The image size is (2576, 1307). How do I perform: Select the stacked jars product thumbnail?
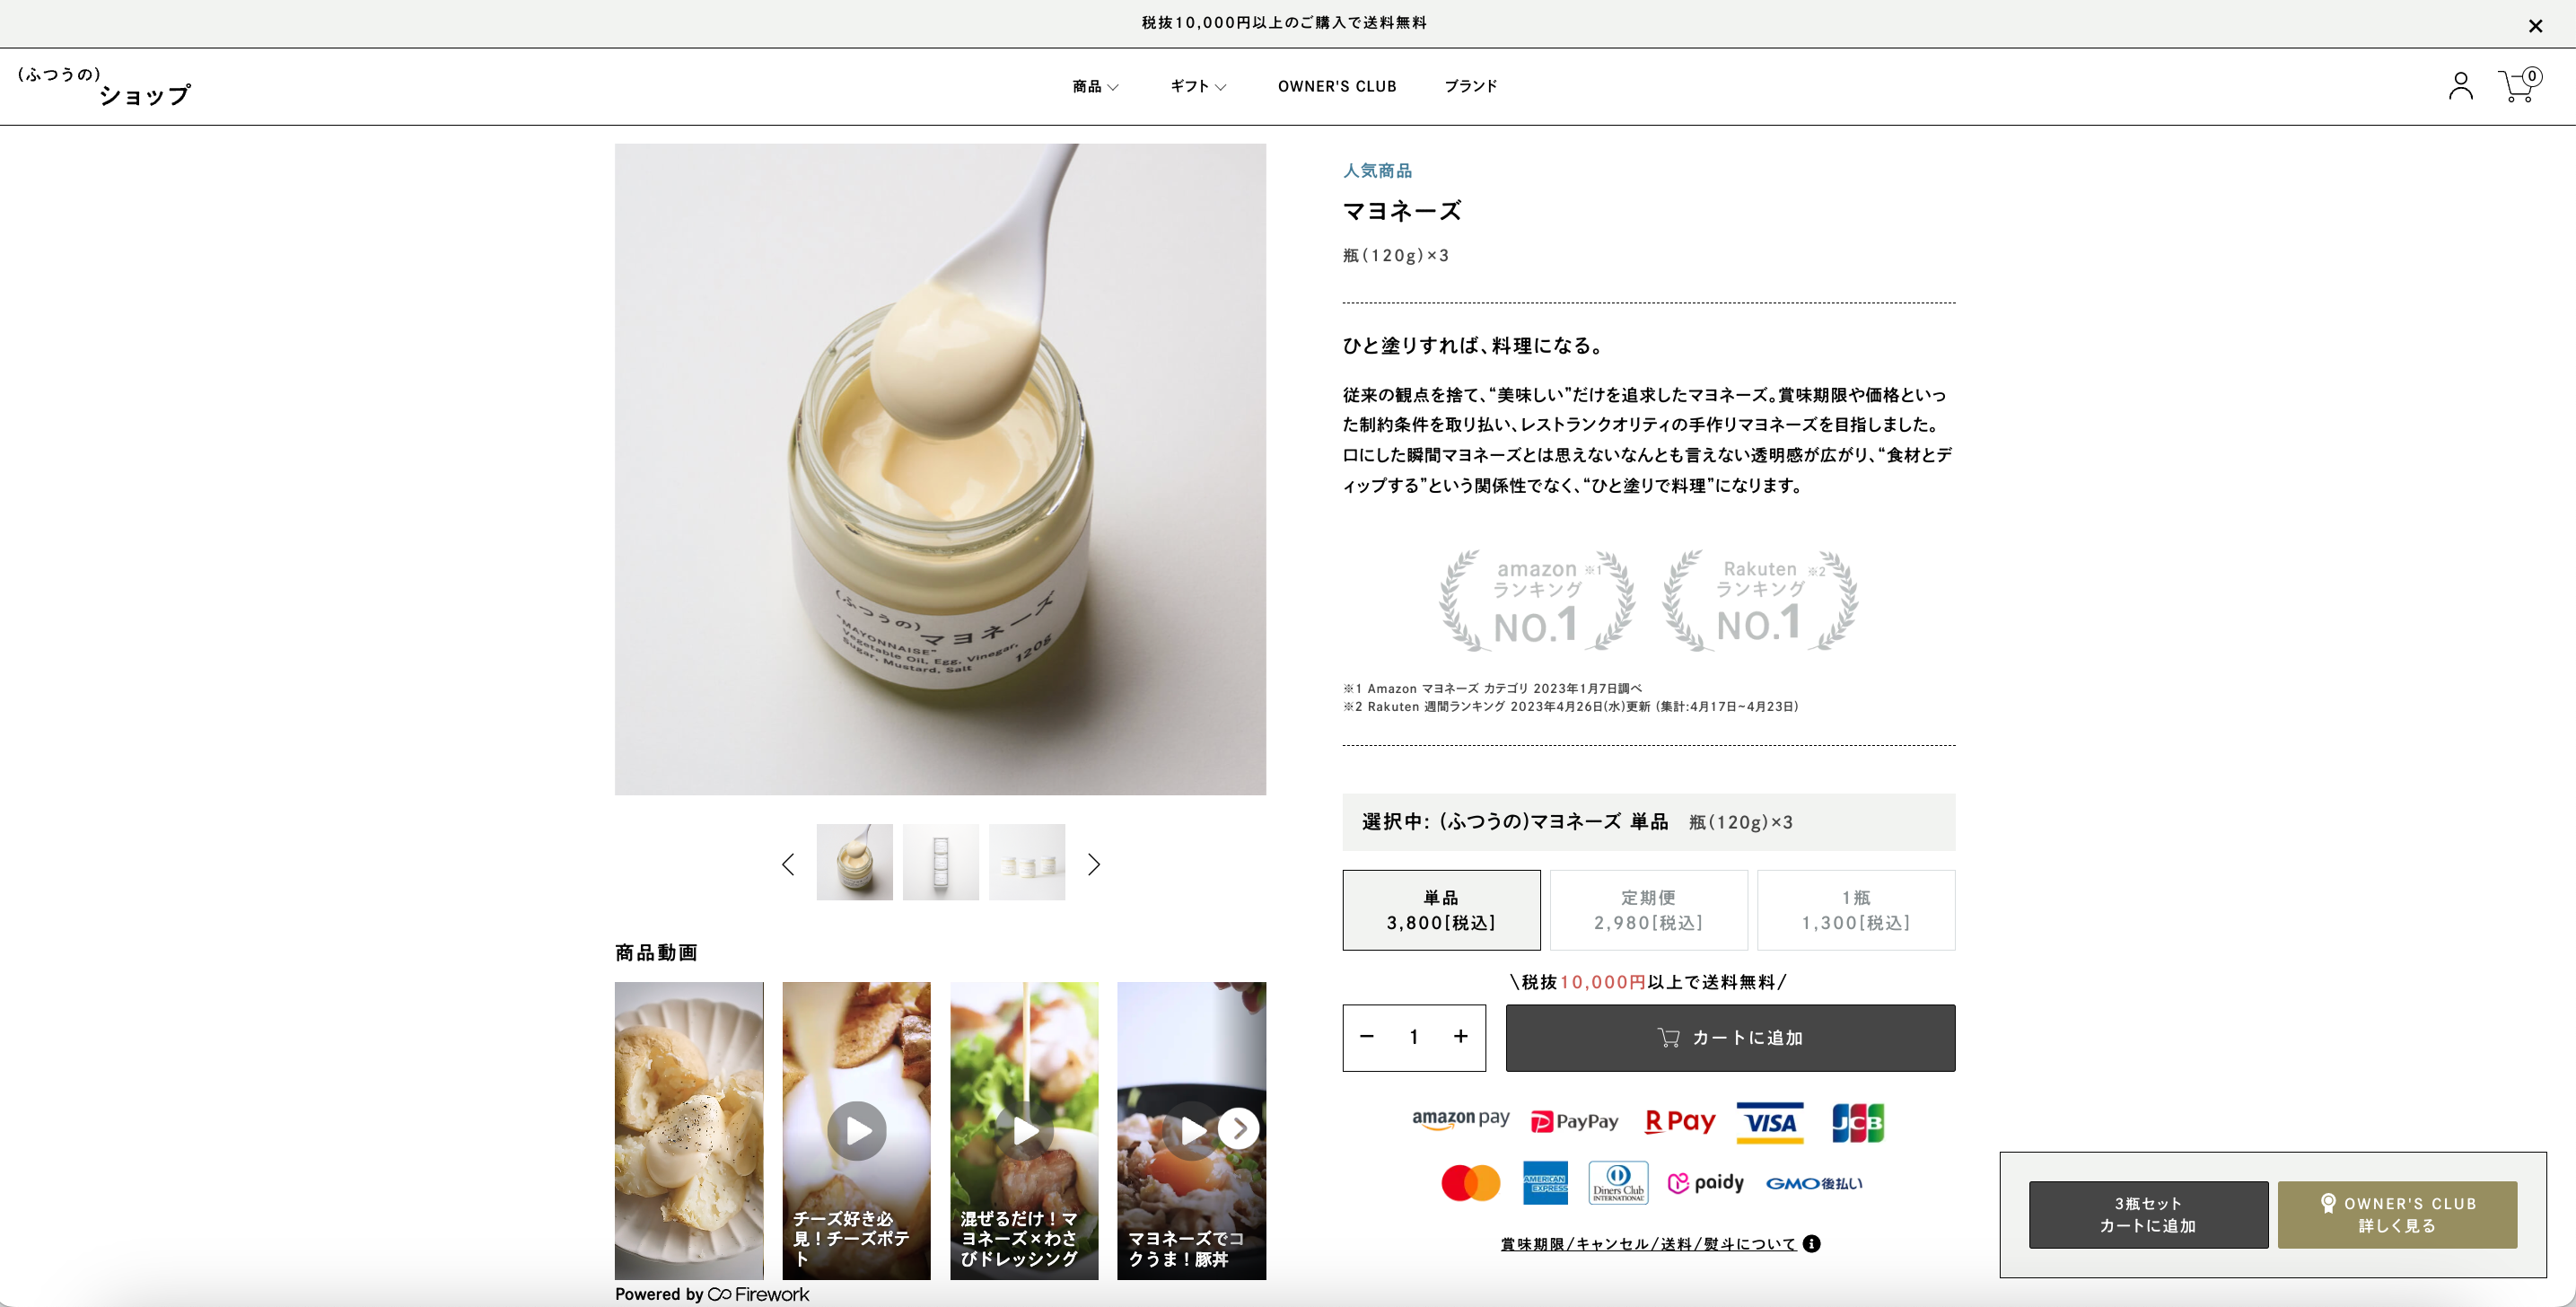941,861
